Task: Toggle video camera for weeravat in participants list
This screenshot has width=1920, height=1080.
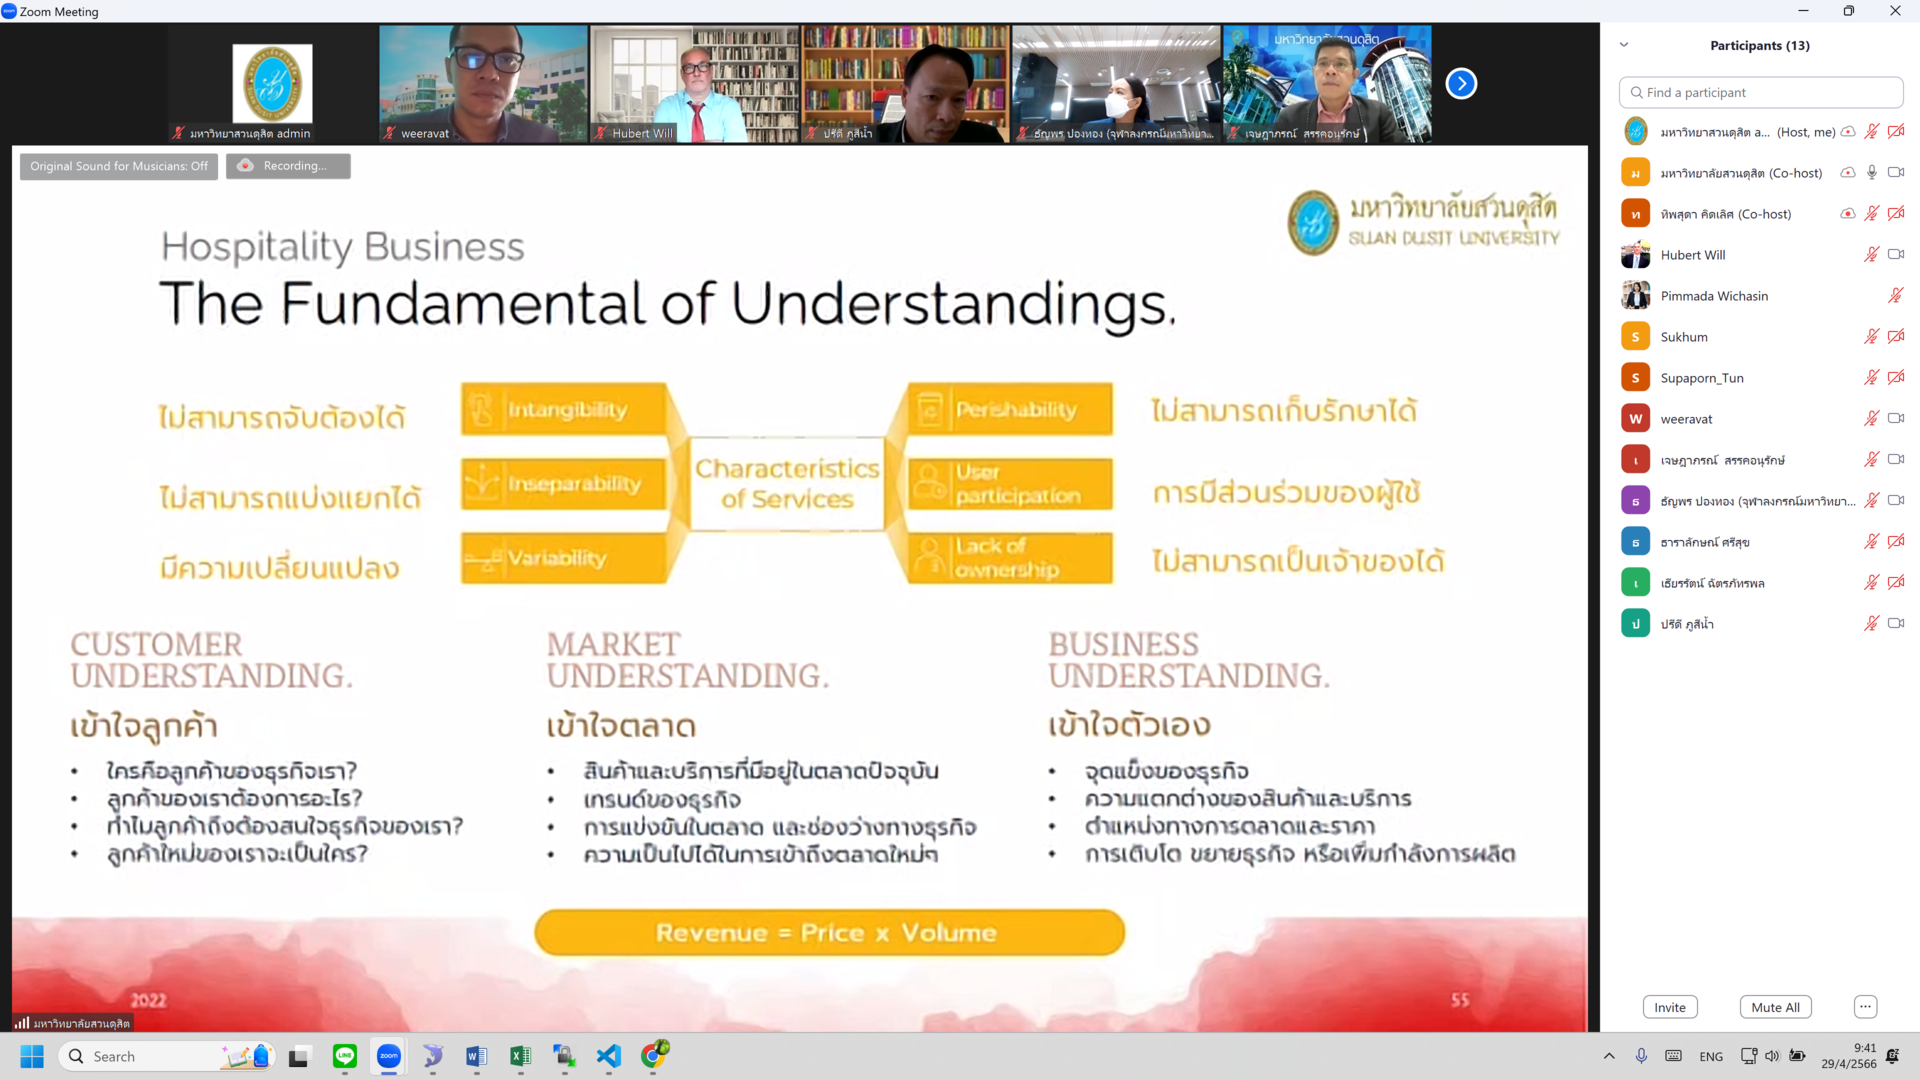Action: (1895, 419)
